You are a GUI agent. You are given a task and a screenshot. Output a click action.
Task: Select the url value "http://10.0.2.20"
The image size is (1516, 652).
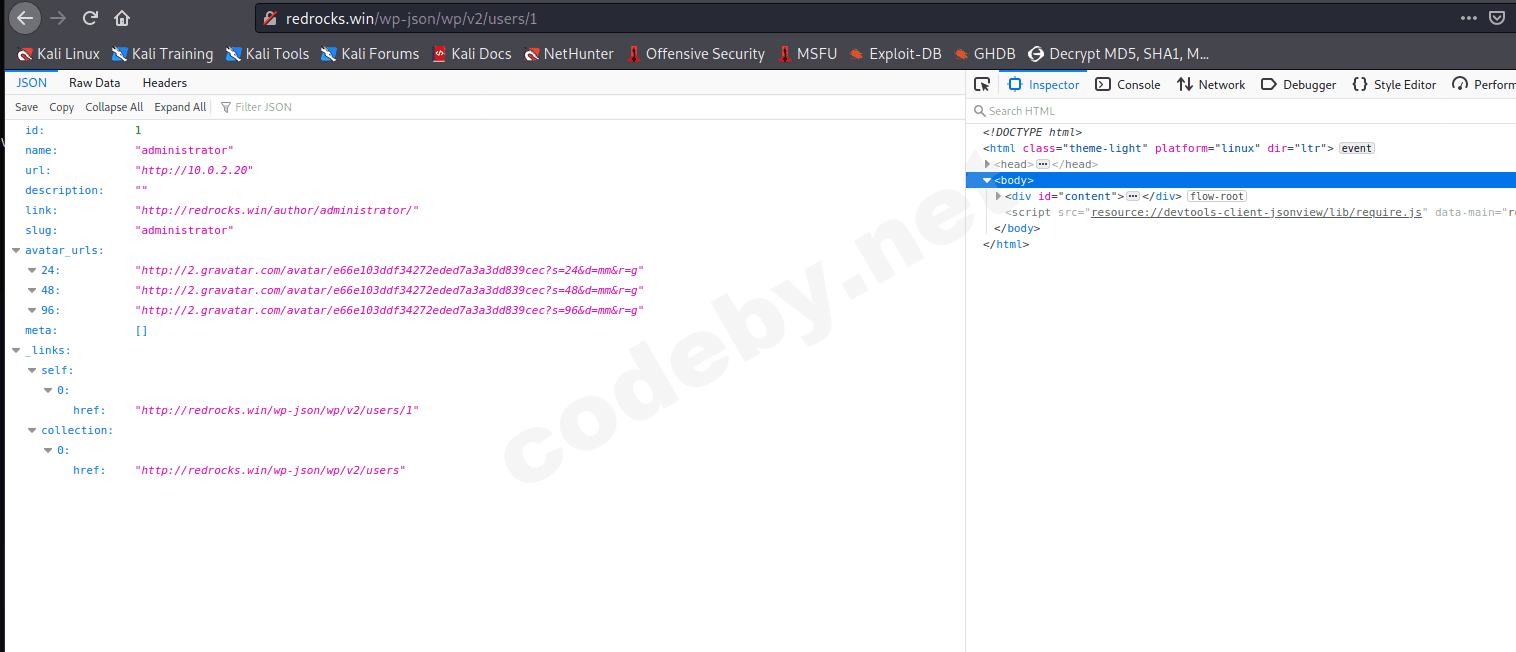194,170
